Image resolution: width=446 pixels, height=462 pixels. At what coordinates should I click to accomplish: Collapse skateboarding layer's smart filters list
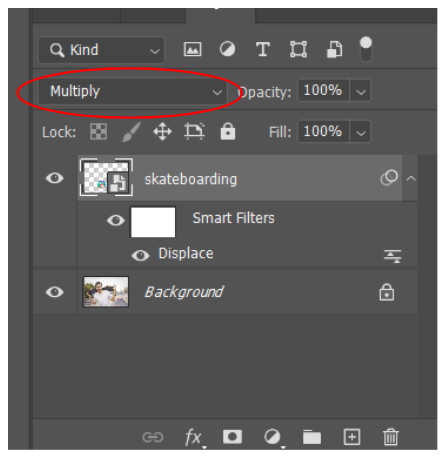click(411, 179)
